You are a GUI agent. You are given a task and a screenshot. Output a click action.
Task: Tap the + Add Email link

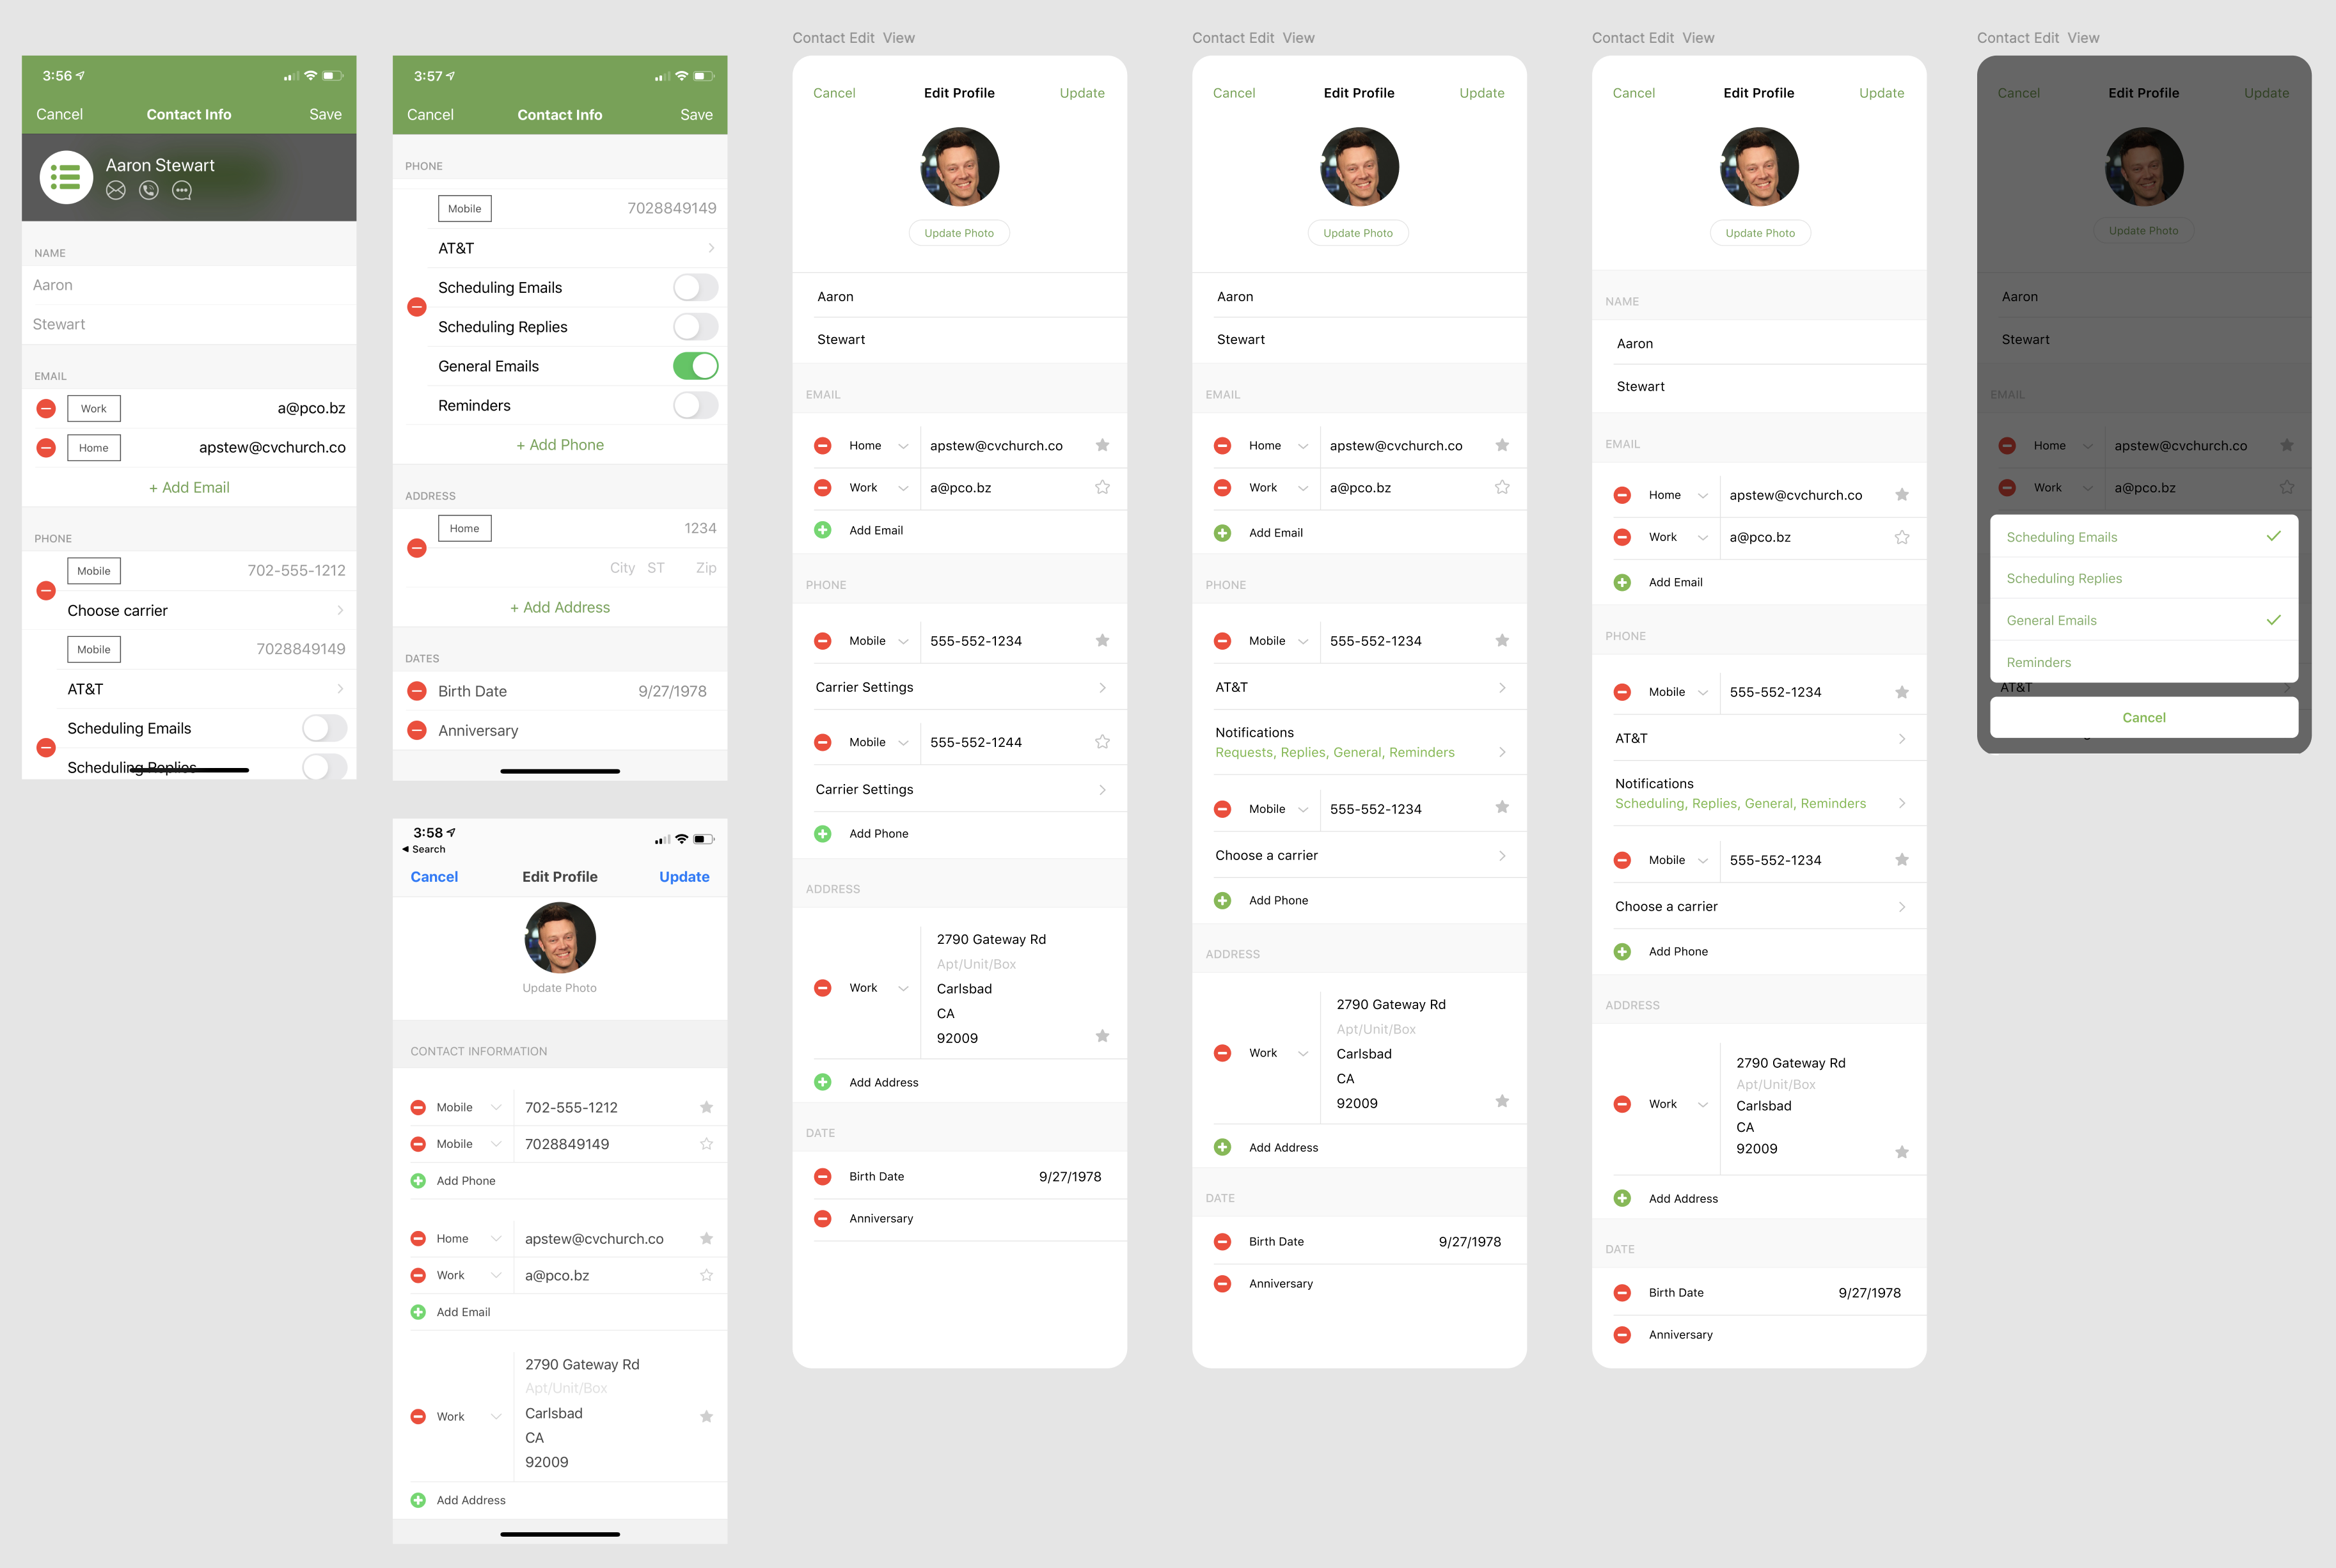click(189, 487)
